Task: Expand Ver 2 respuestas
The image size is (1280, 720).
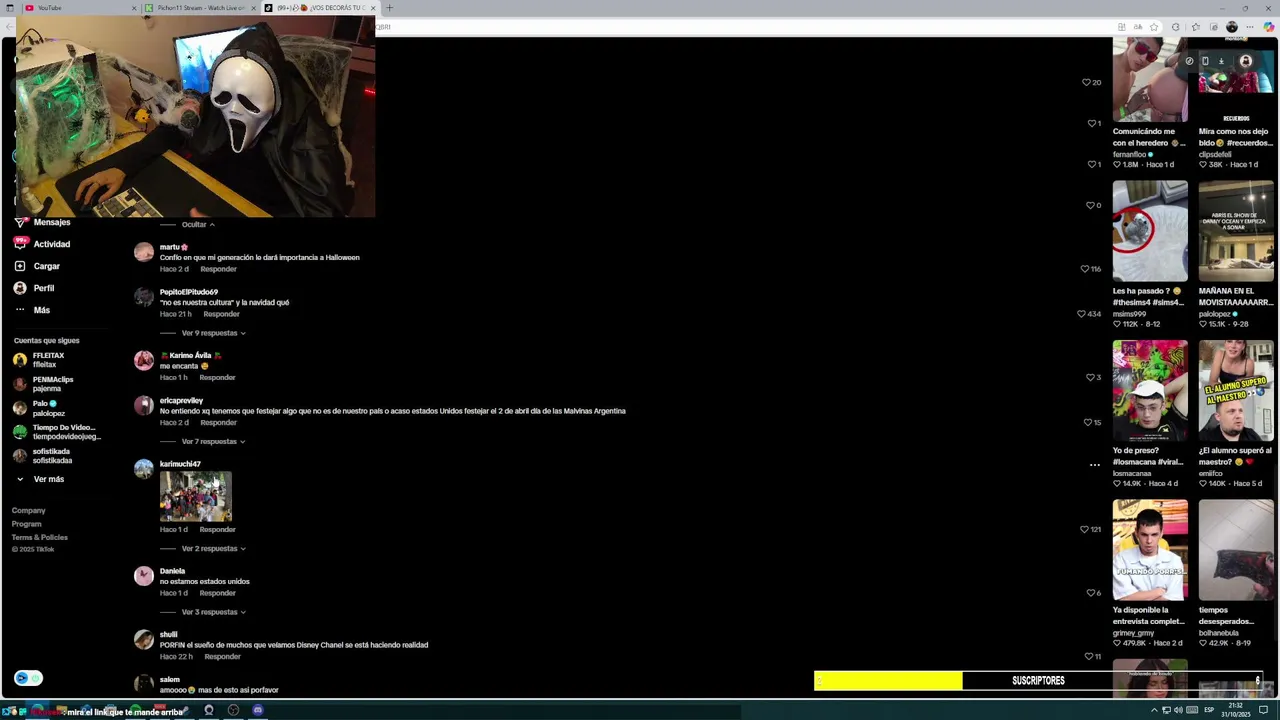Action: point(213,549)
